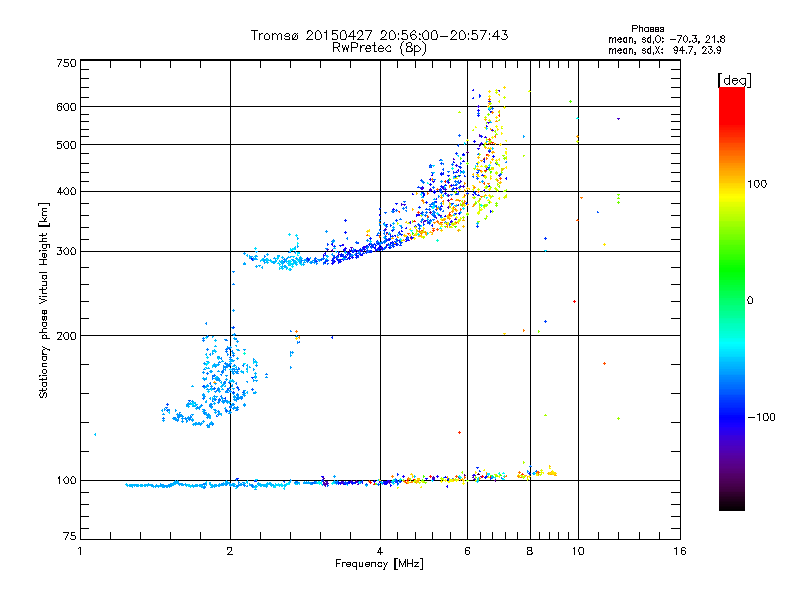The image size is (800, 600).
Task: Click the plot title 'Tromsø 20150427 20:56:00-20:57:43'
Action: (x=379, y=35)
